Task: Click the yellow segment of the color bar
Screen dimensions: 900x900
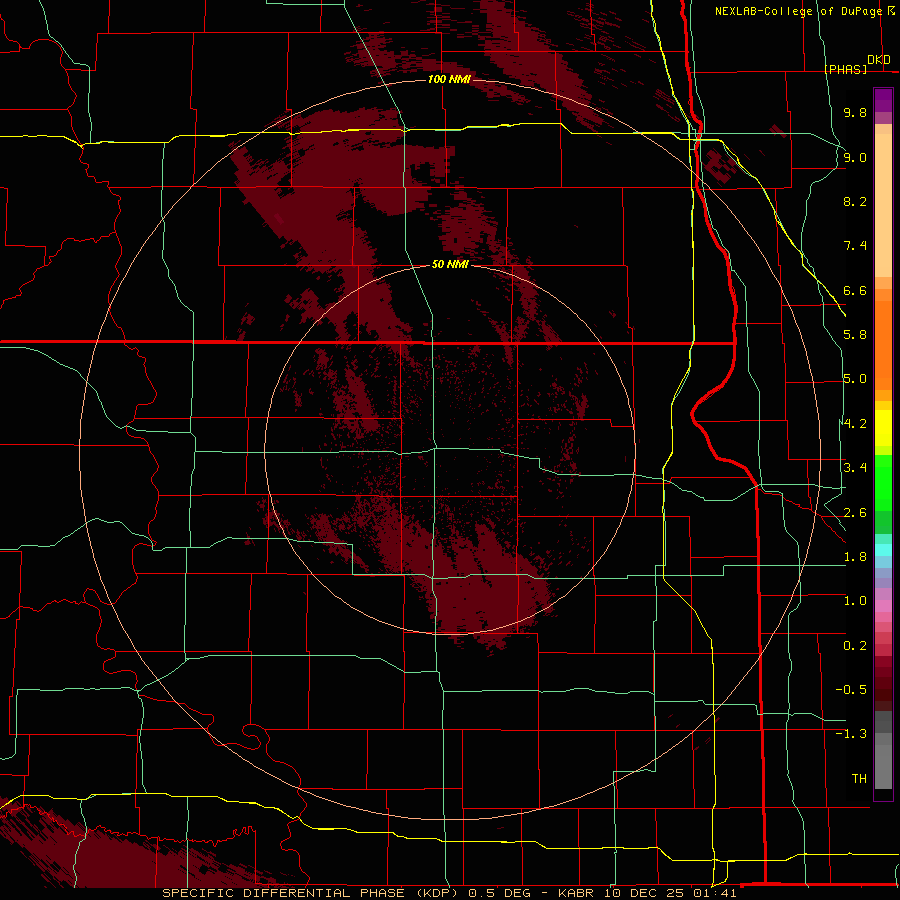Action: (883, 428)
